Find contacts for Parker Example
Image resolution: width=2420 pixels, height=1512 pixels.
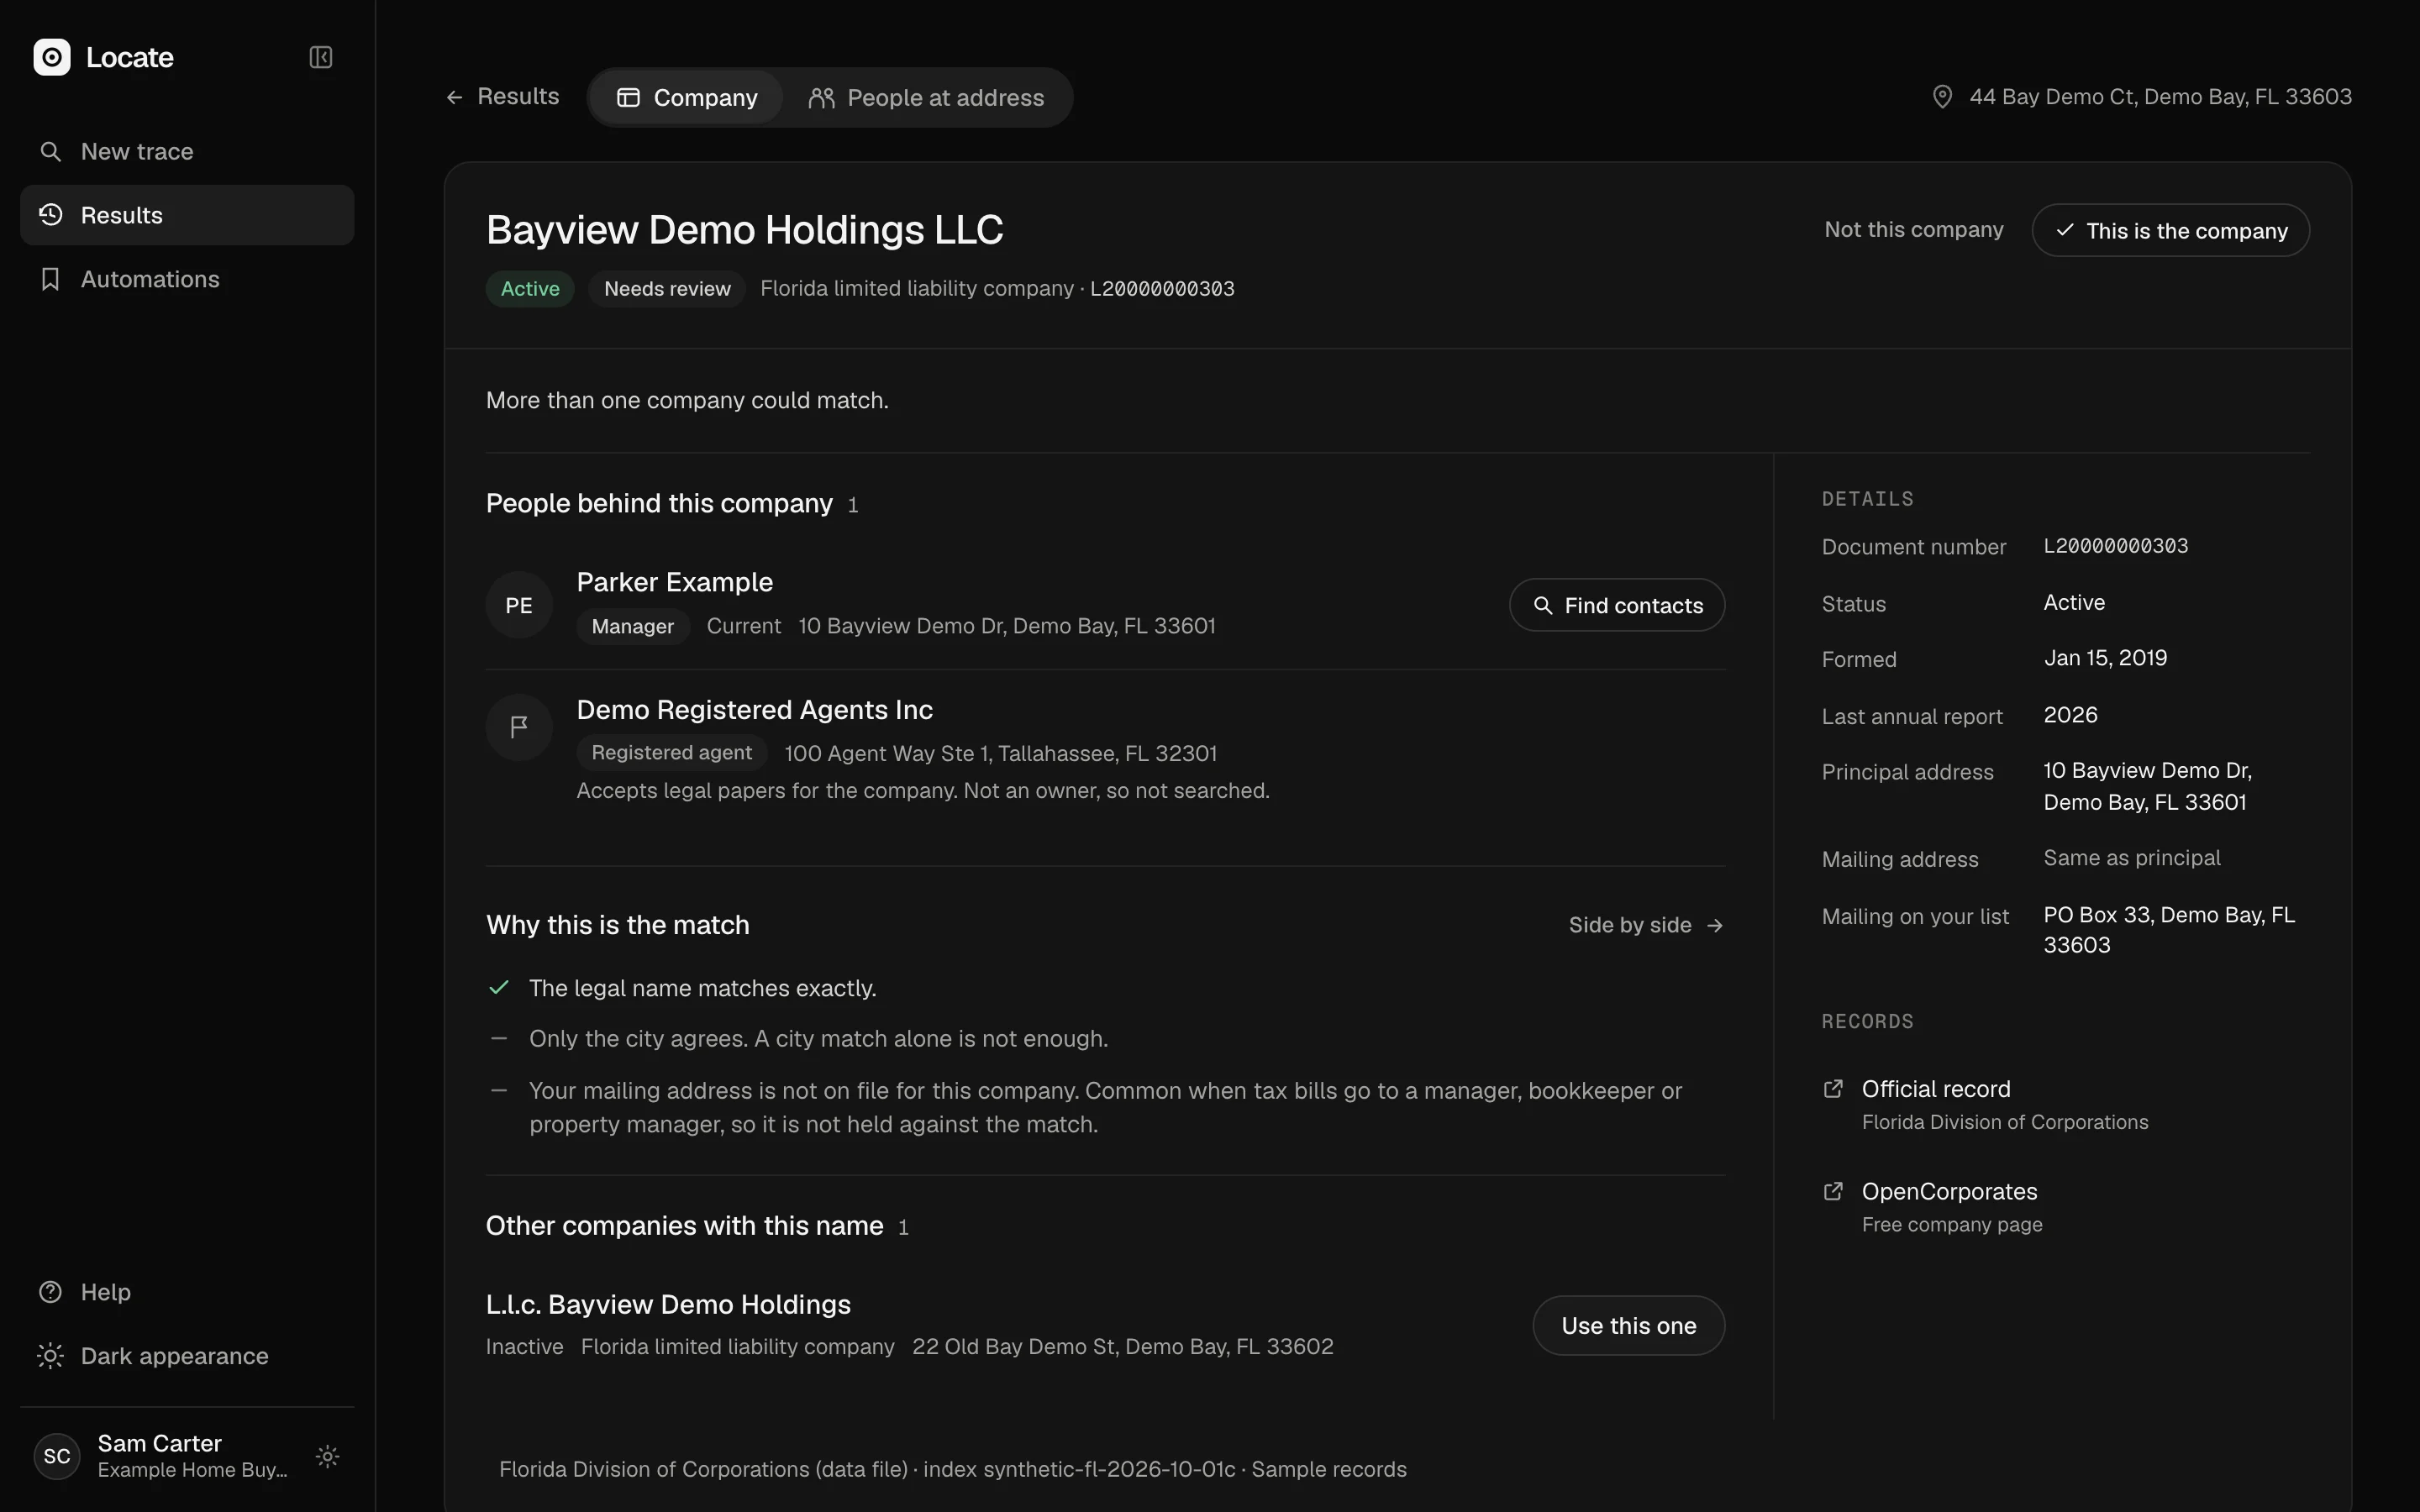(x=1617, y=605)
